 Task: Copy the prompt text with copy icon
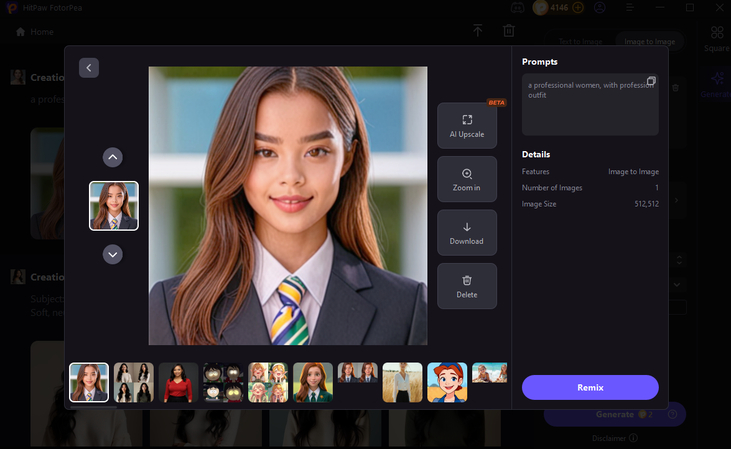(650, 81)
